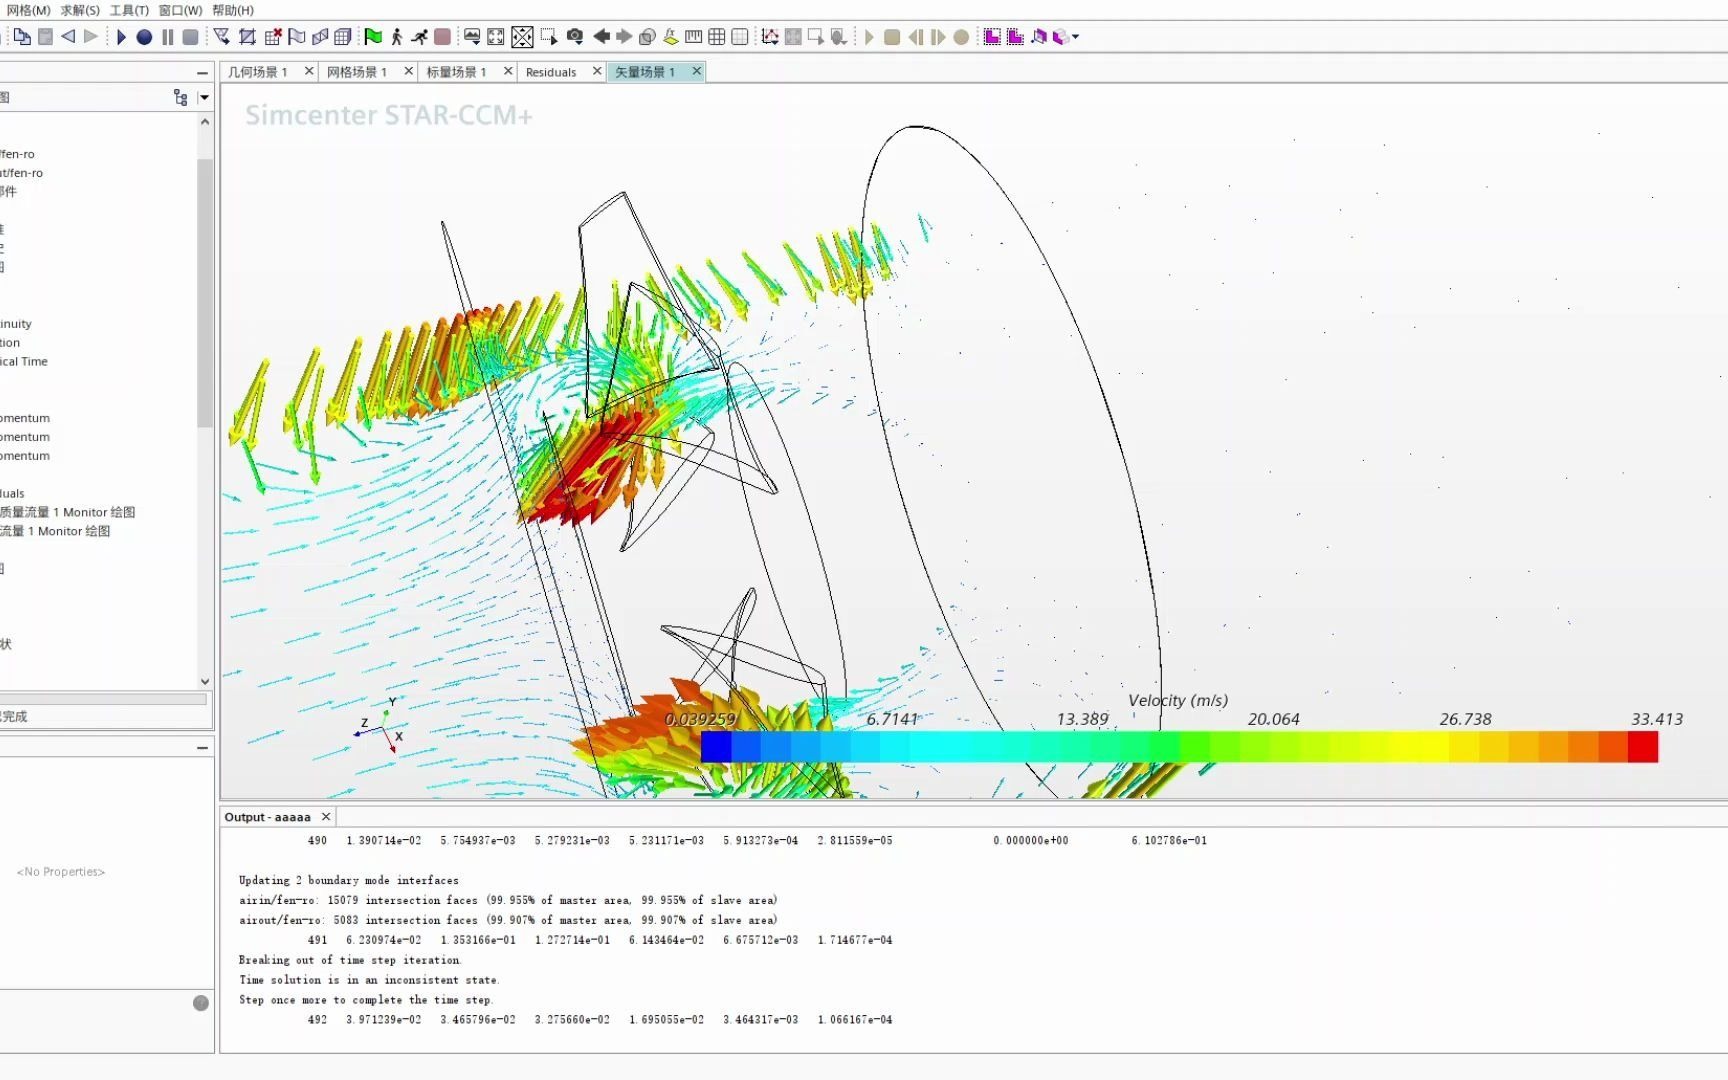
Task: Click the blue run simulation arrow
Action: [x=121, y=37]
